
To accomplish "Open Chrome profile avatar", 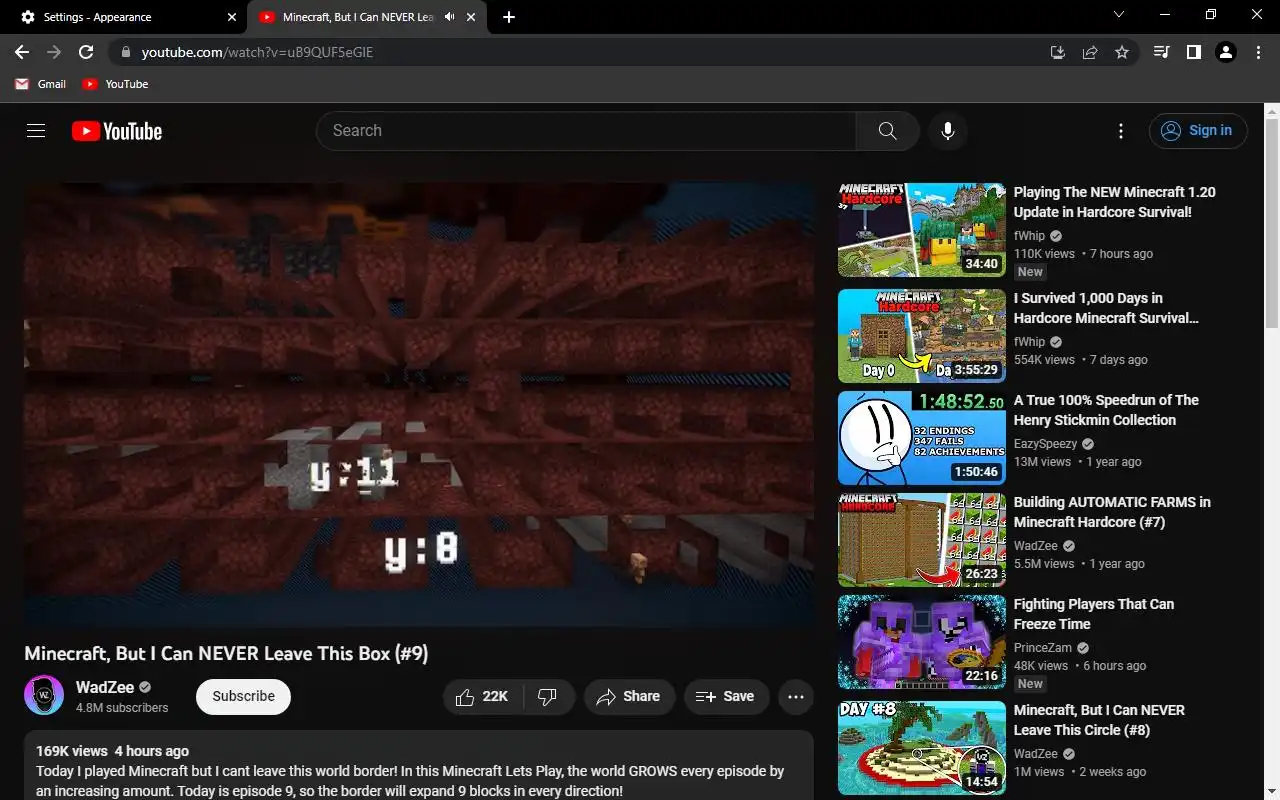I will point(1226,52).
